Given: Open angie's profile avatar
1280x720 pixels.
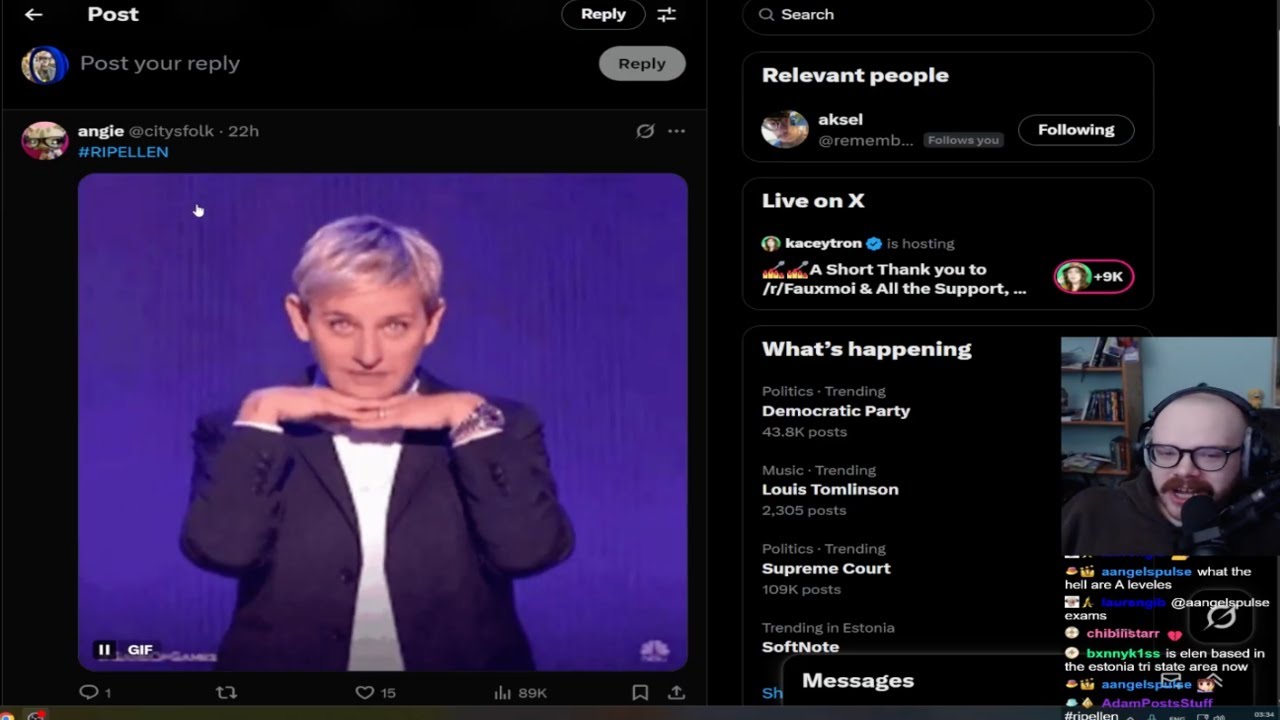Looking at the screenshot, I should coord(45,141).
